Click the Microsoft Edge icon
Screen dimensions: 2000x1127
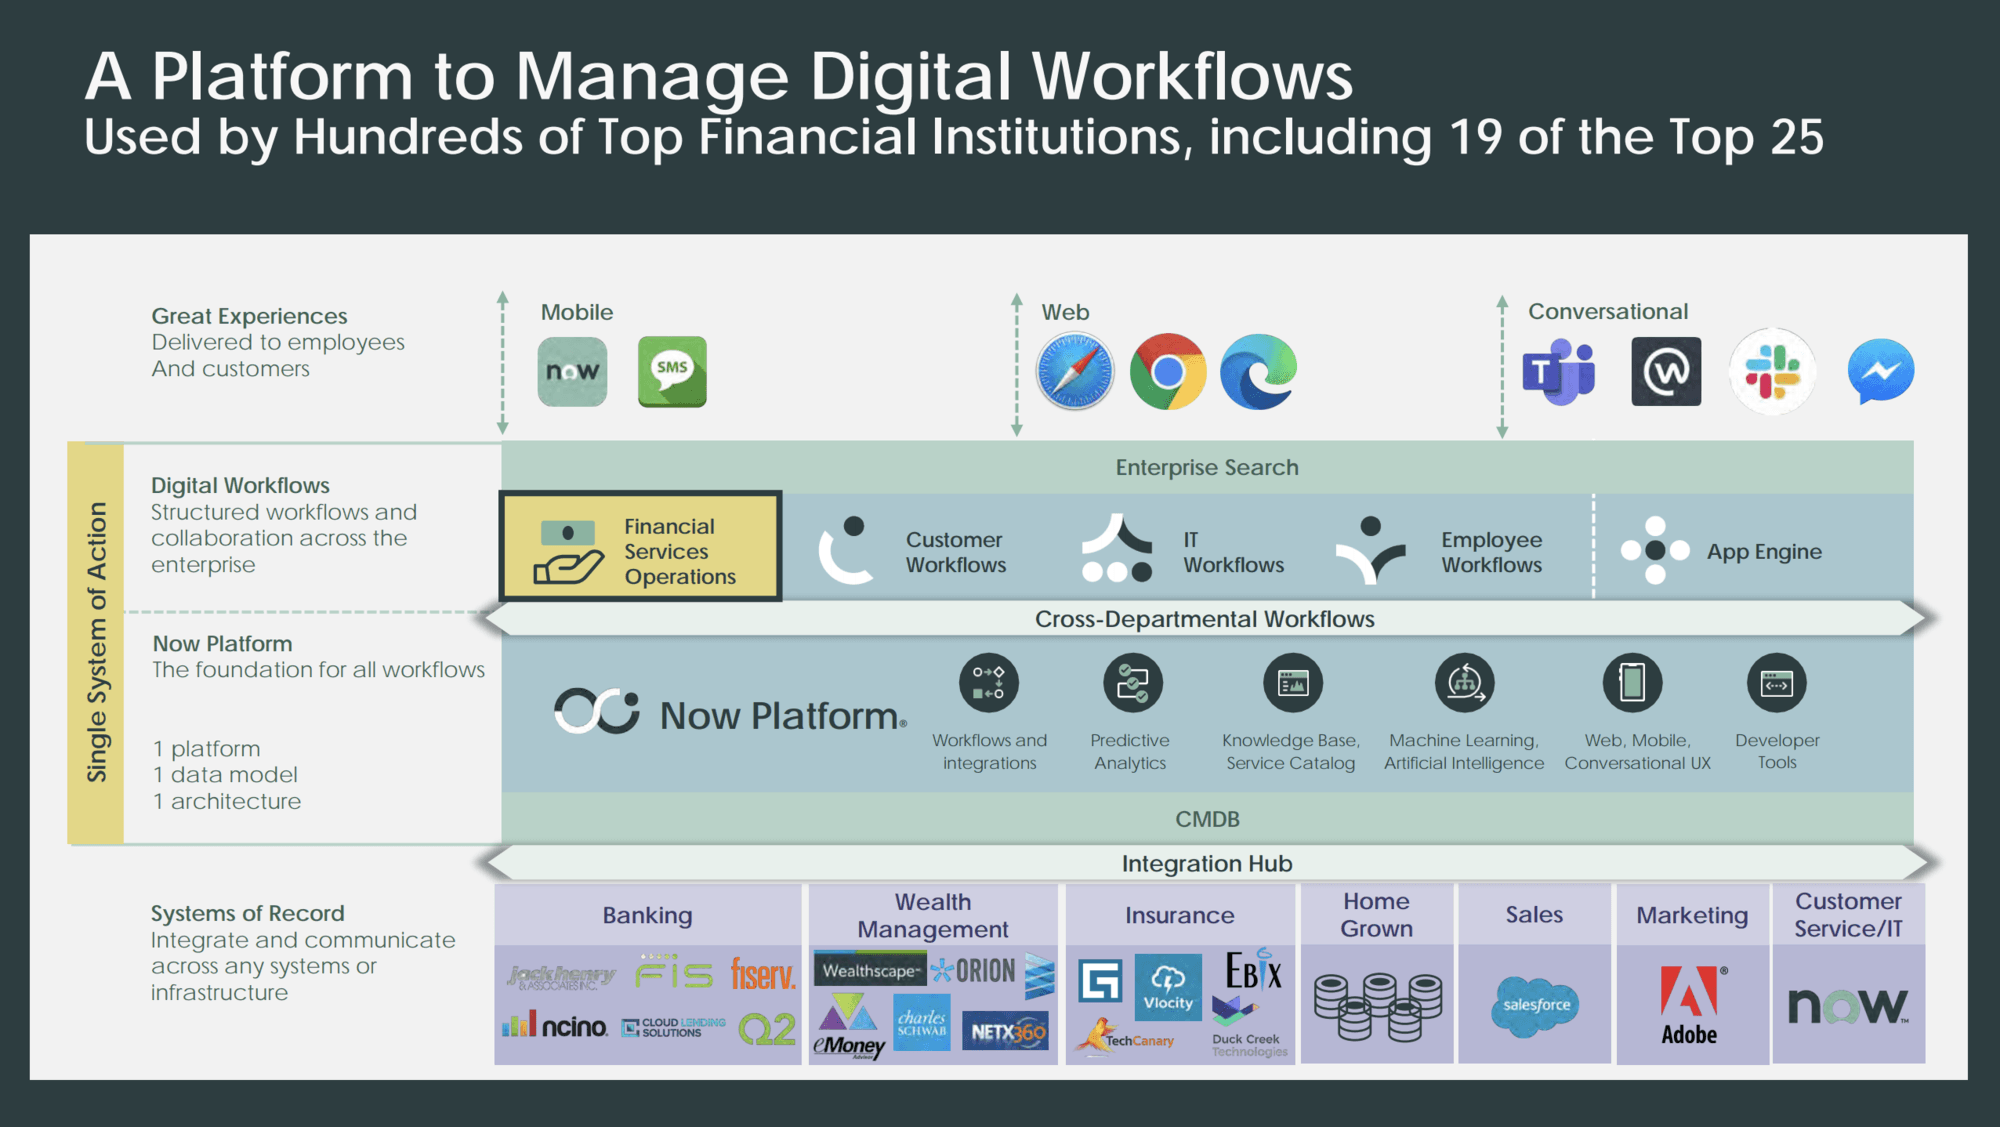click(x=1259, y=372)
